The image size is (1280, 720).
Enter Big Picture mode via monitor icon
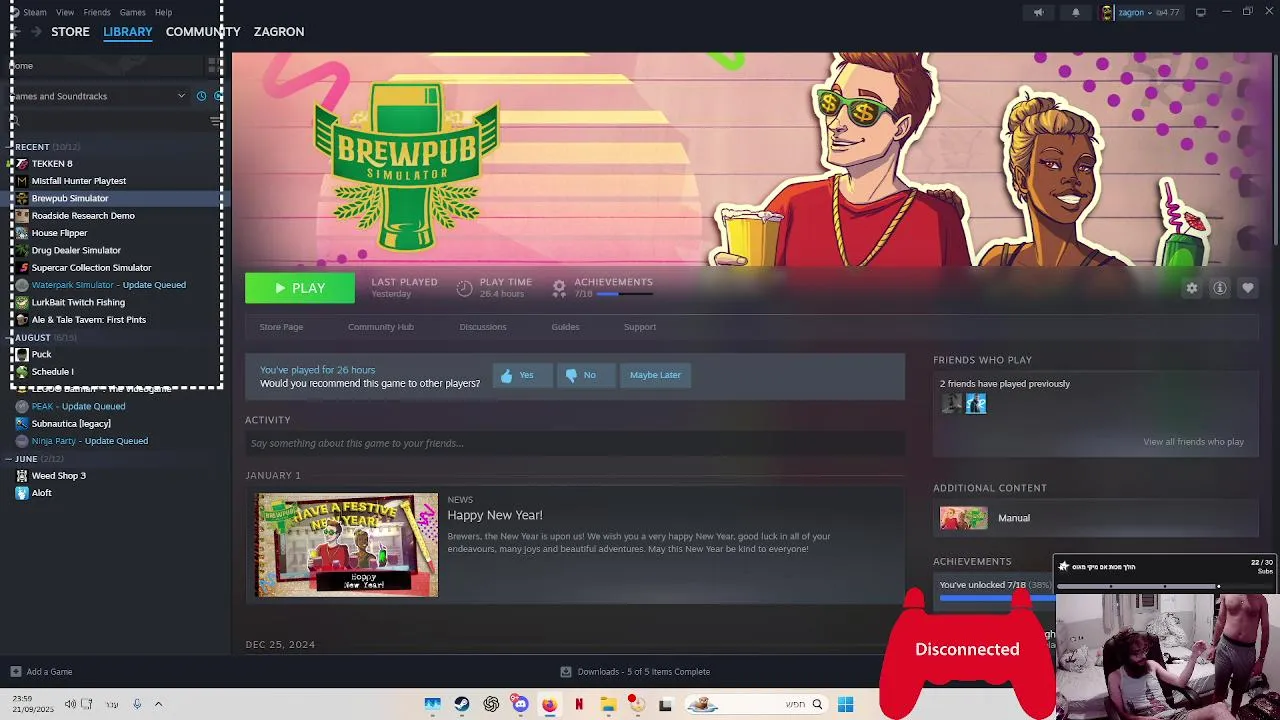pyautogui.click(x=1200, y=12)
